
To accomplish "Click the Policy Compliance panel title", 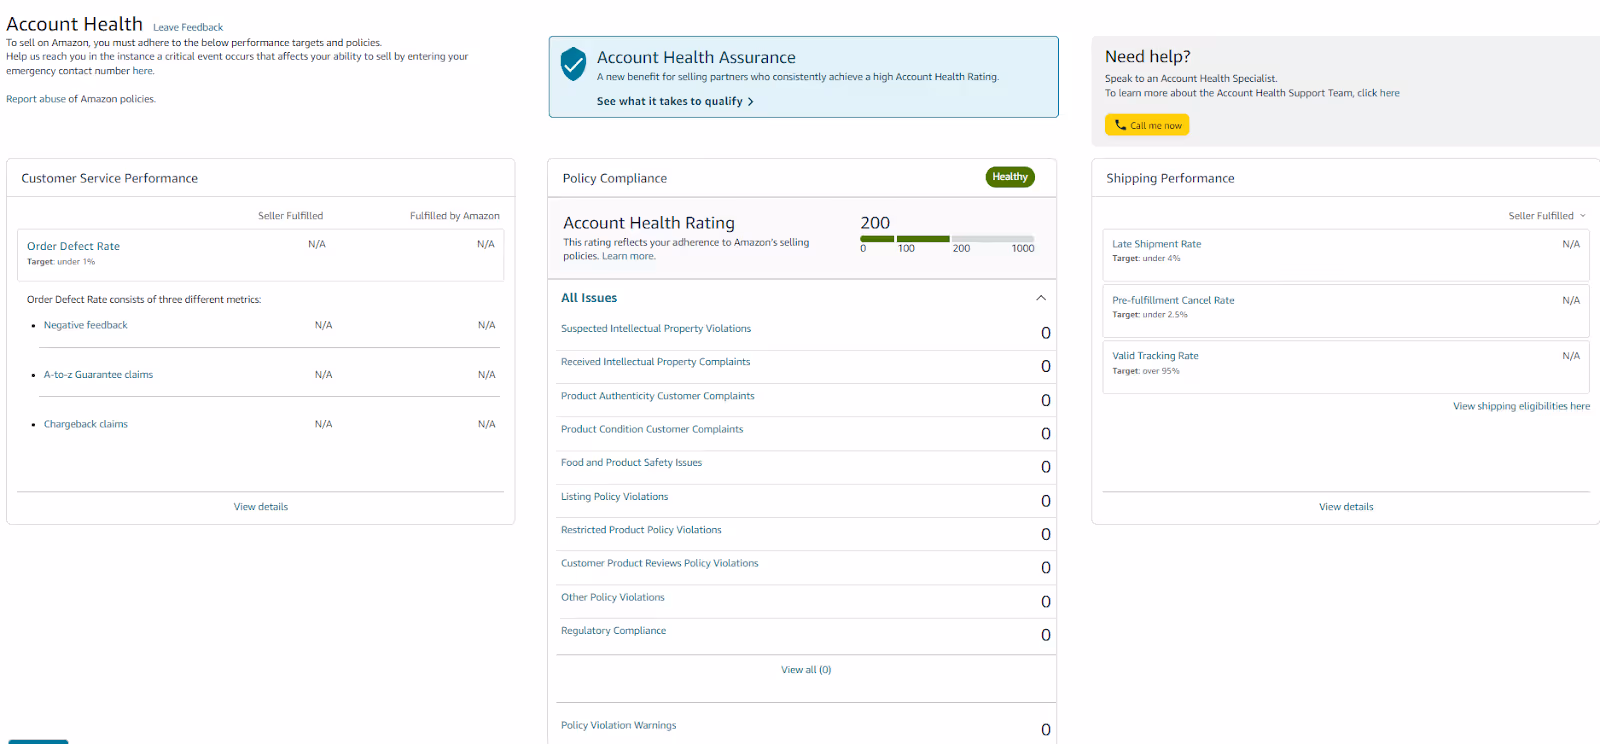I will [614, 179].
